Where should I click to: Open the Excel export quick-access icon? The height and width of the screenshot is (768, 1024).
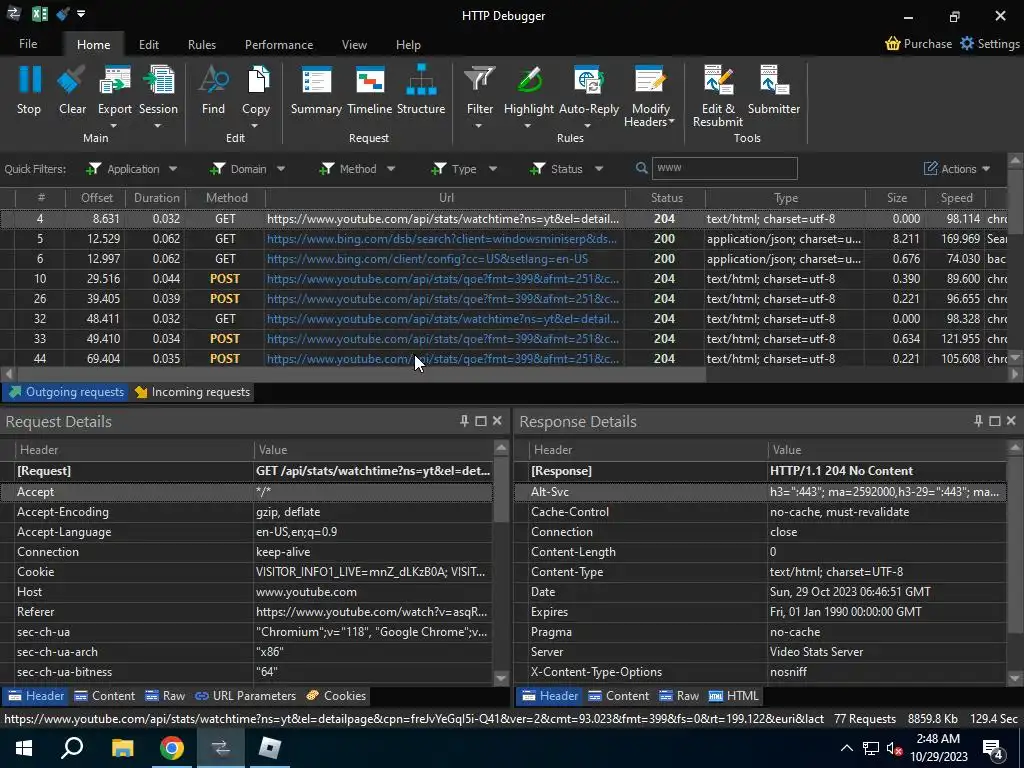pyautogui.click(x=40, y=14)
